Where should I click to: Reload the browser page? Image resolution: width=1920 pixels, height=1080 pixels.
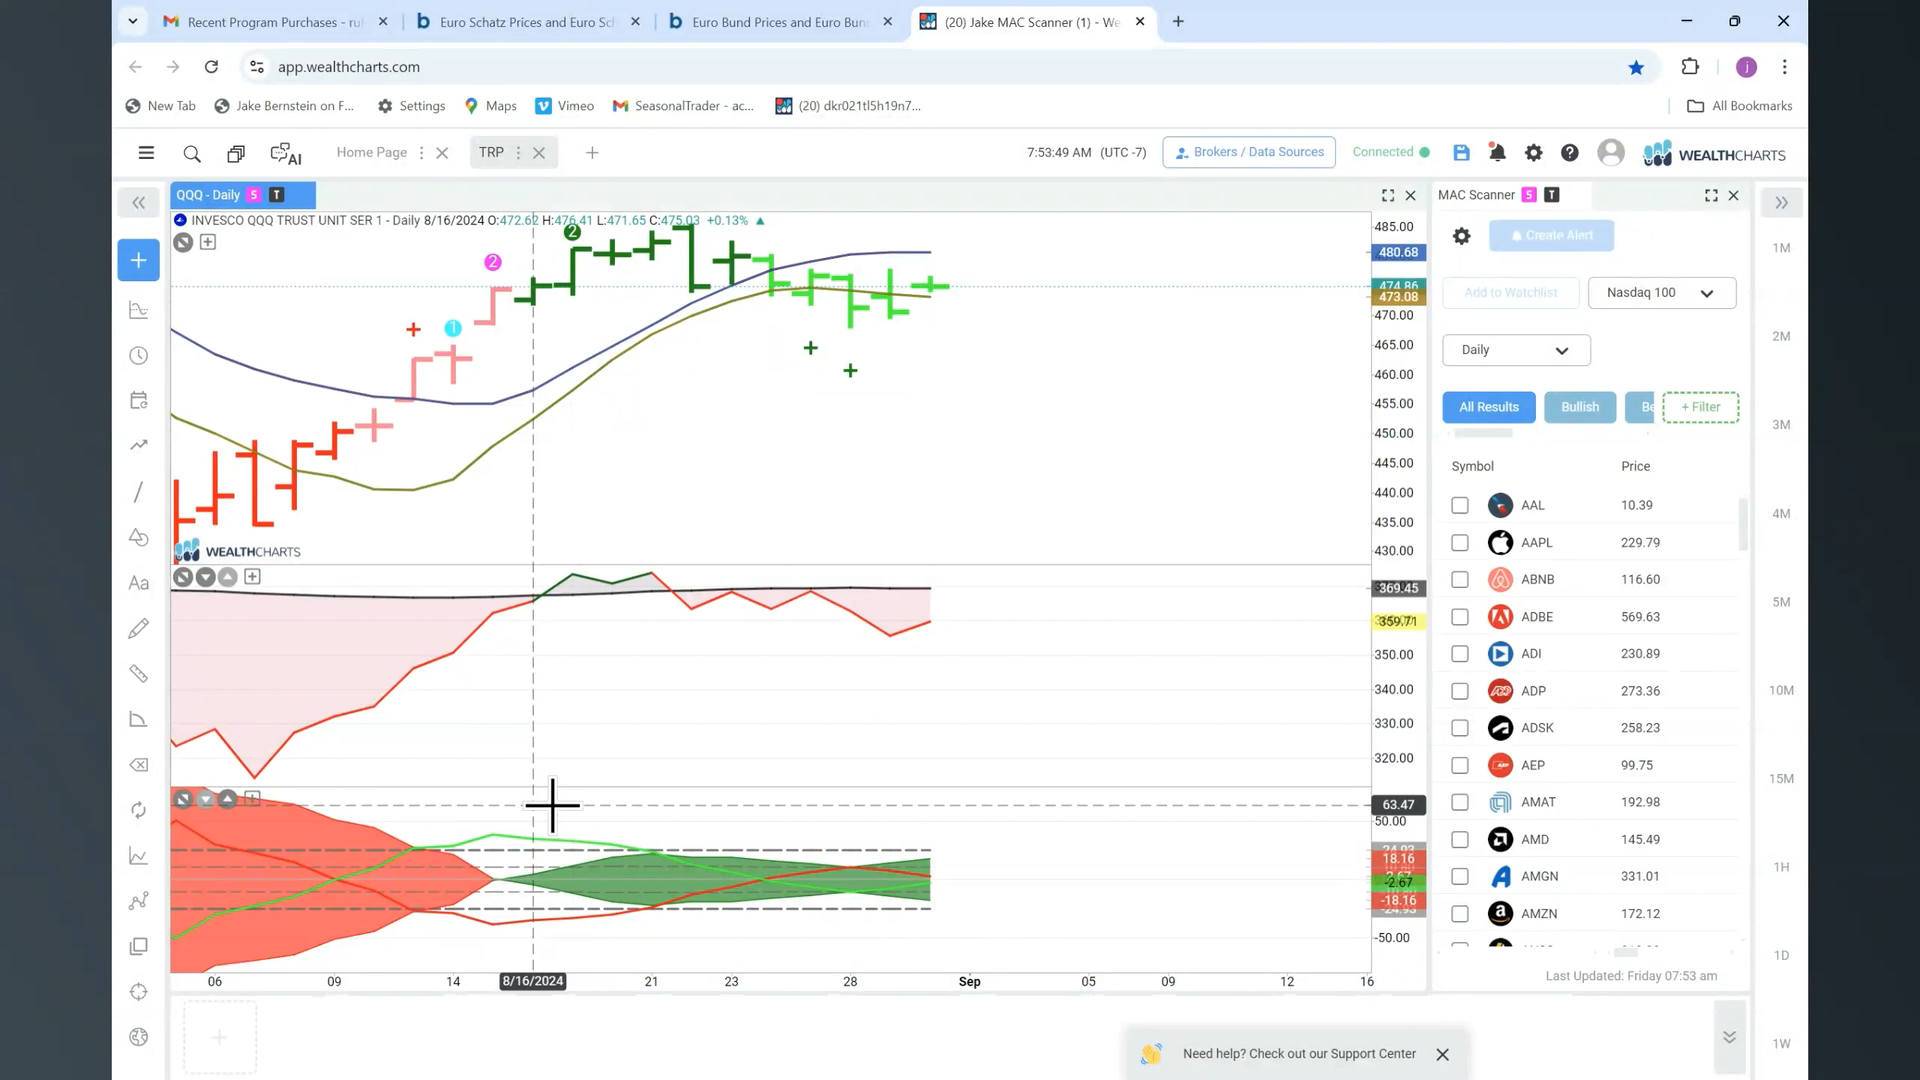[x=211, y=67]
